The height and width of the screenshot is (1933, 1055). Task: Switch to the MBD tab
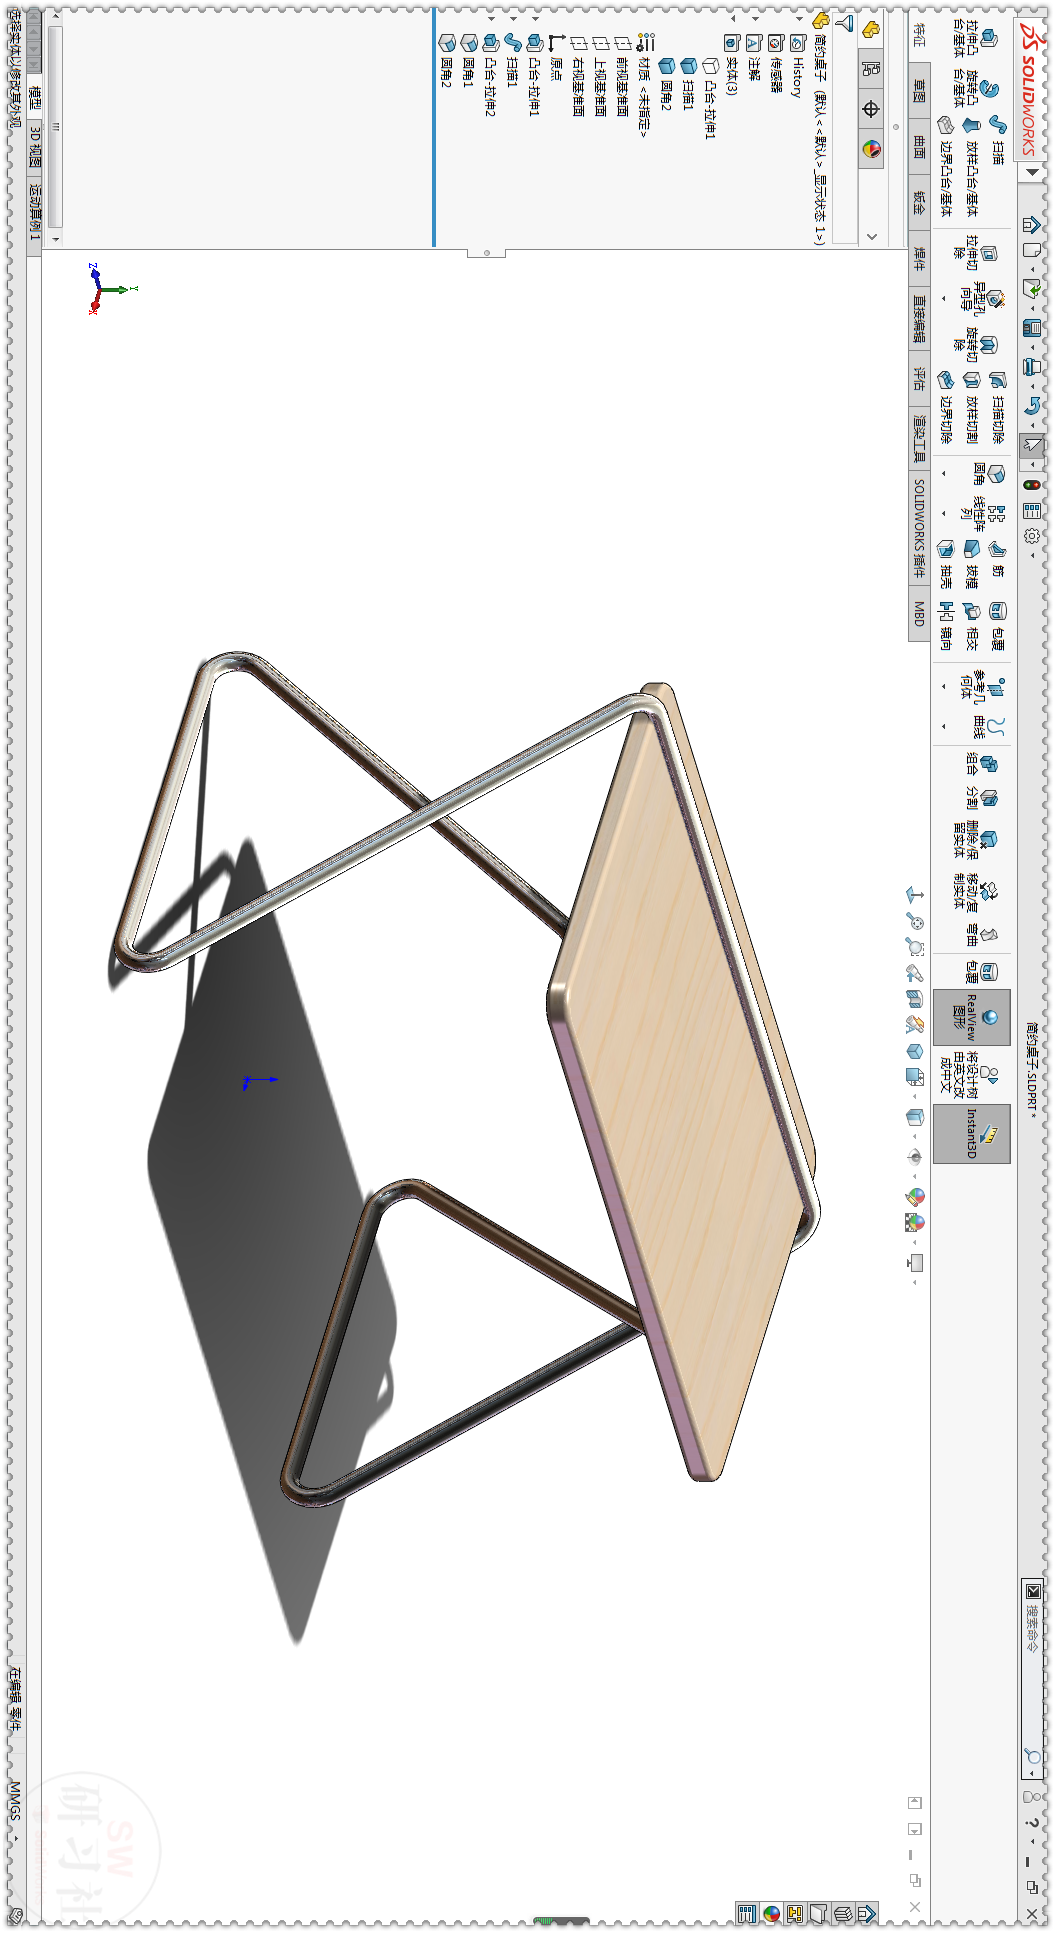coord(920,613)
